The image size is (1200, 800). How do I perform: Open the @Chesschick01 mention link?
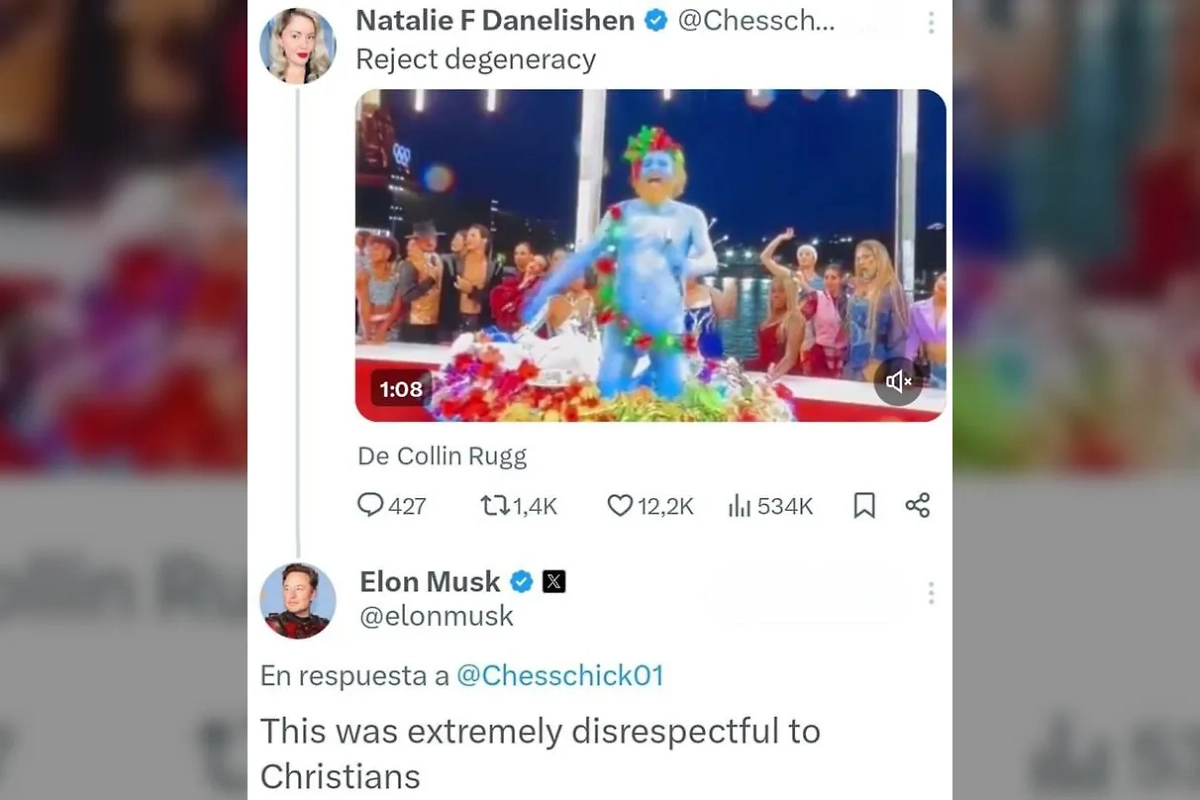click(x=560, y=675)
